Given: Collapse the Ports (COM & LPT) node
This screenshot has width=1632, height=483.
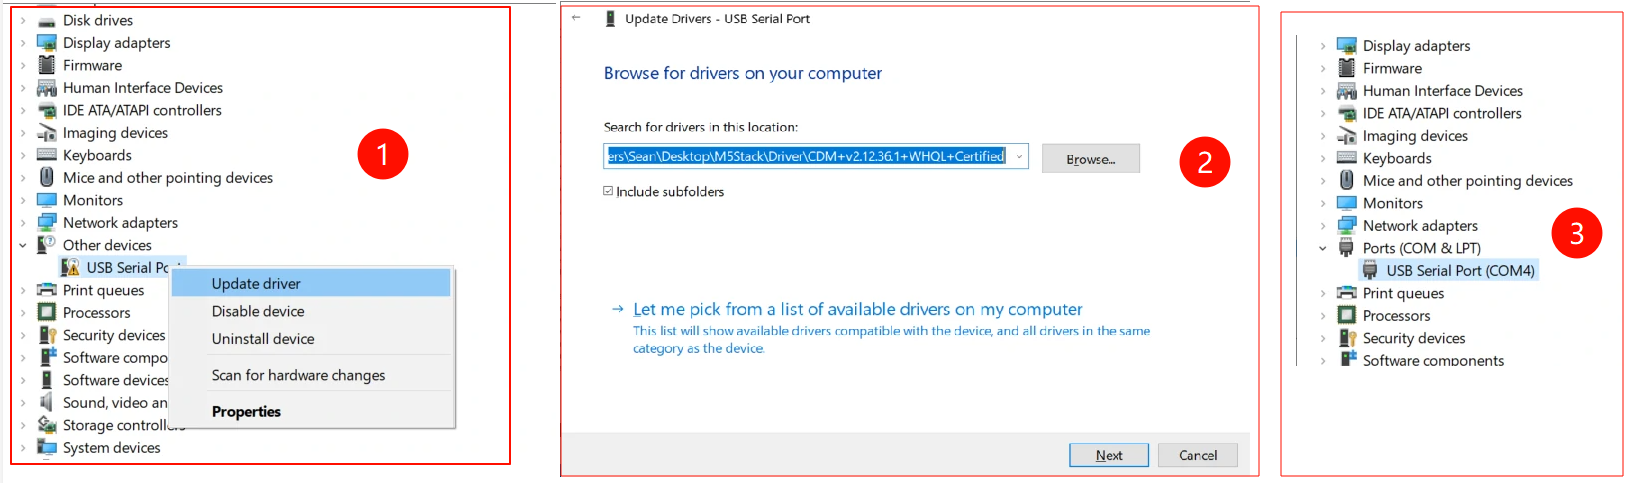Looking at the screenshot, I should point(1323,248).
